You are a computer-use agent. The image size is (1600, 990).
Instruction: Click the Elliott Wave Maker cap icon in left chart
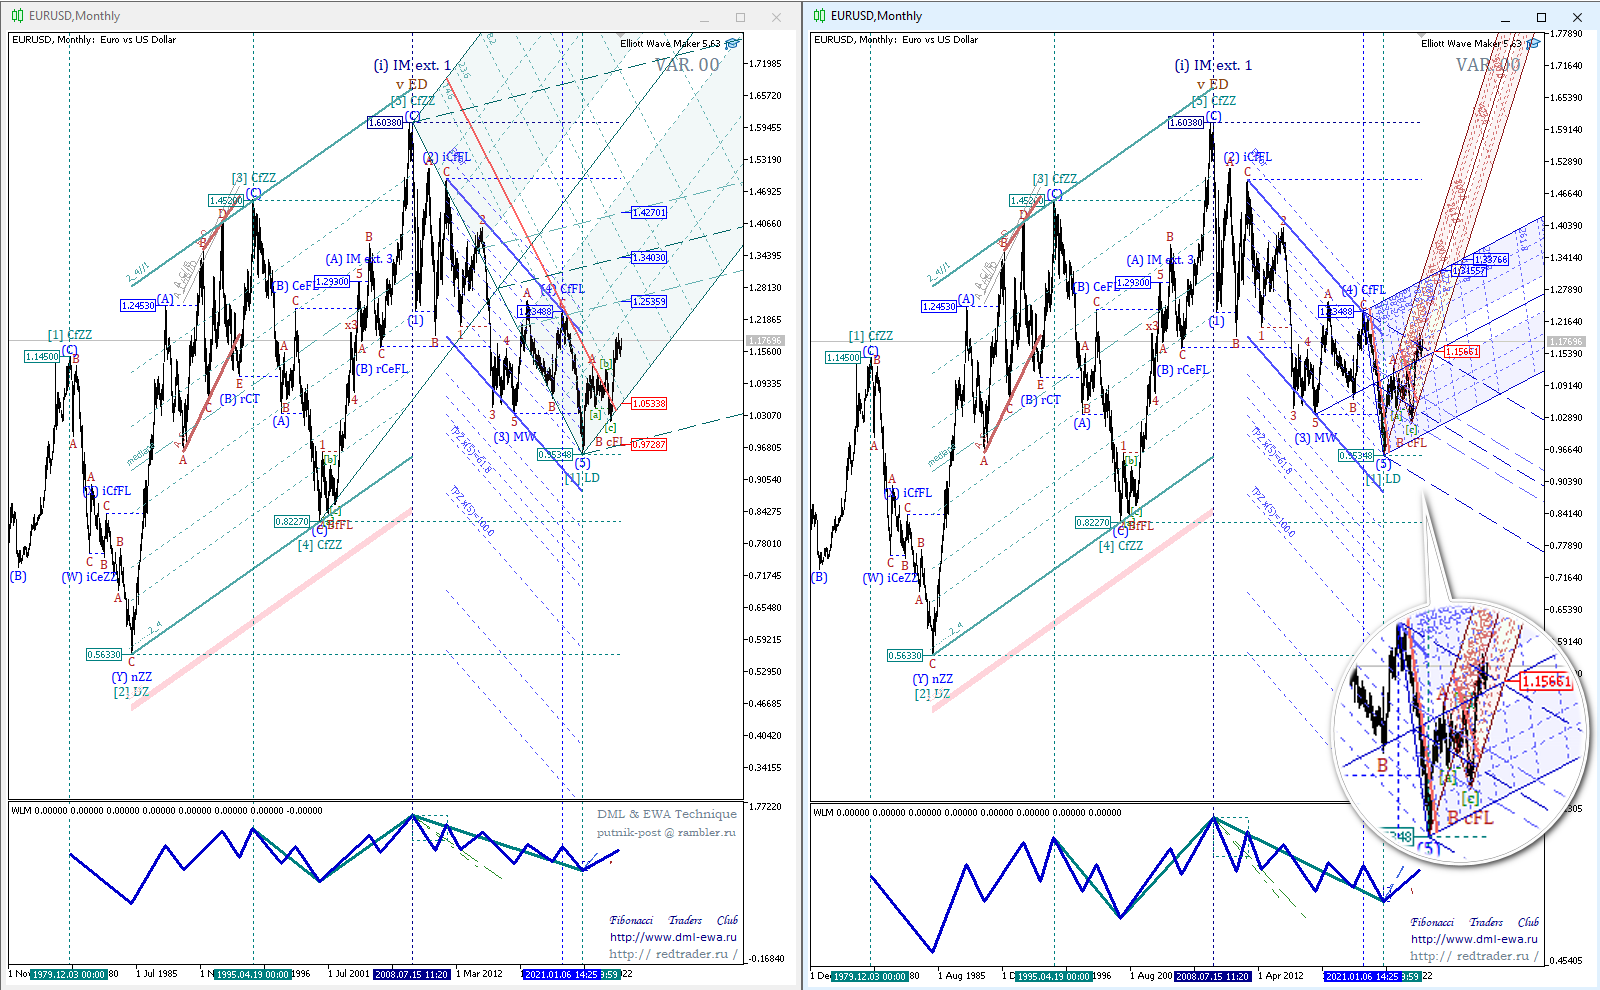[x=733, y=43]
